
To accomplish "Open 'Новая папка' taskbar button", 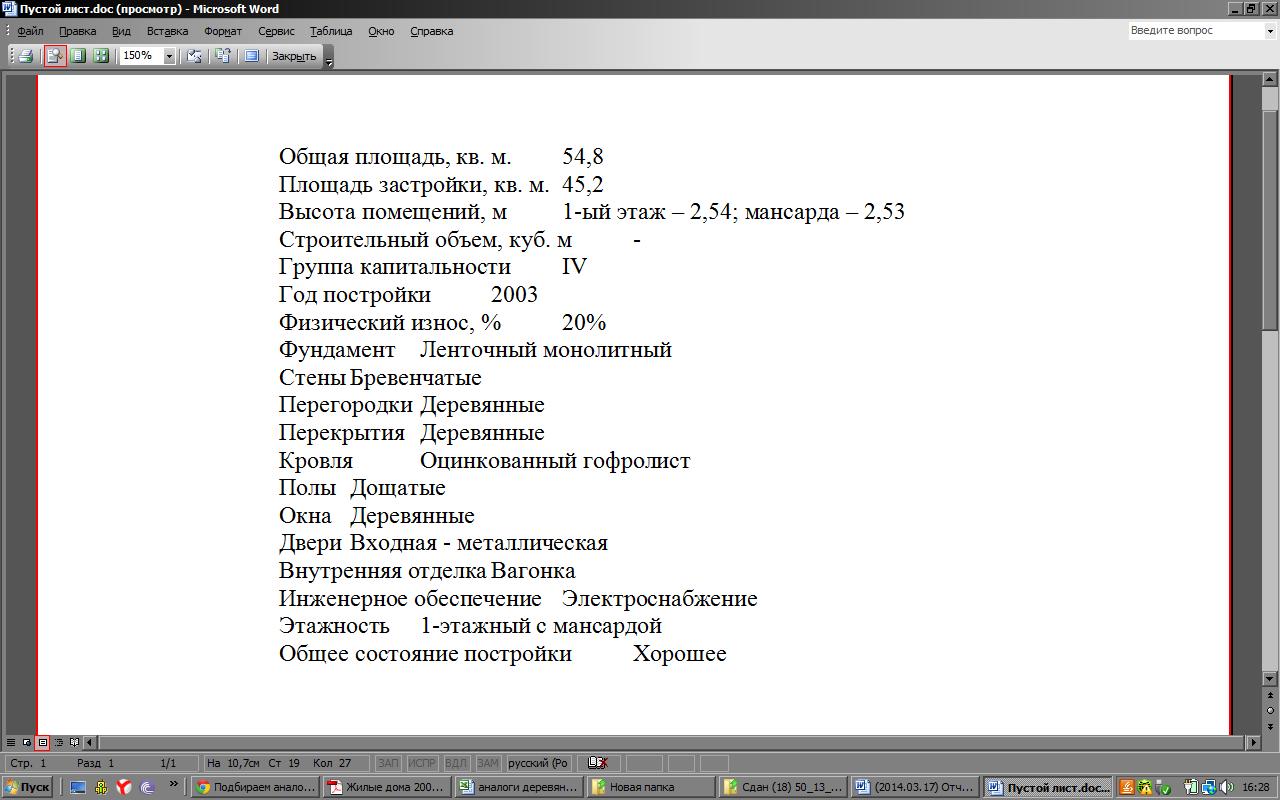I will 651,787.
